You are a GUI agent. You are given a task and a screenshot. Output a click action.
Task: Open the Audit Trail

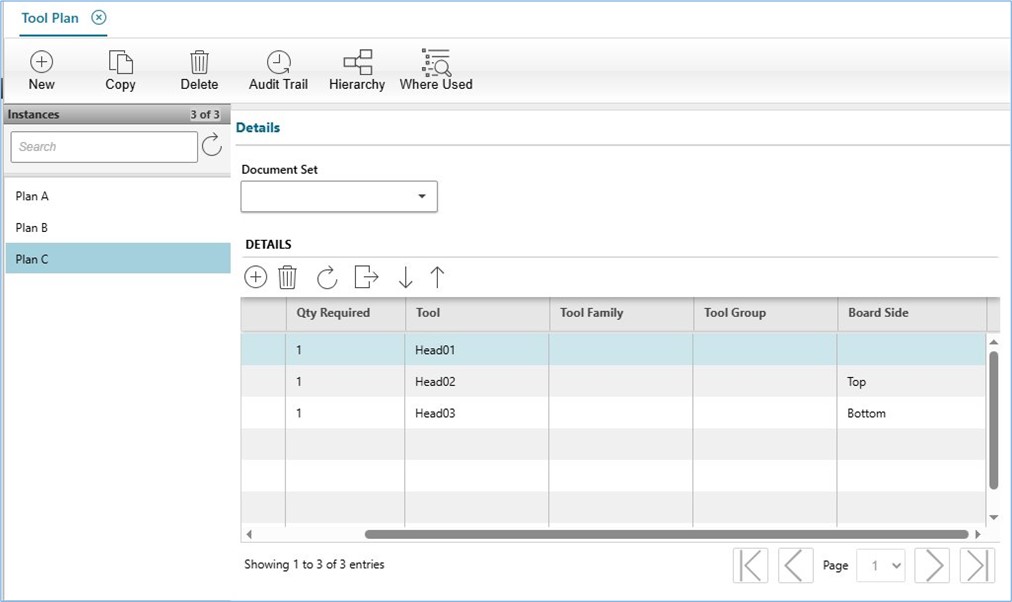point(278,63)
